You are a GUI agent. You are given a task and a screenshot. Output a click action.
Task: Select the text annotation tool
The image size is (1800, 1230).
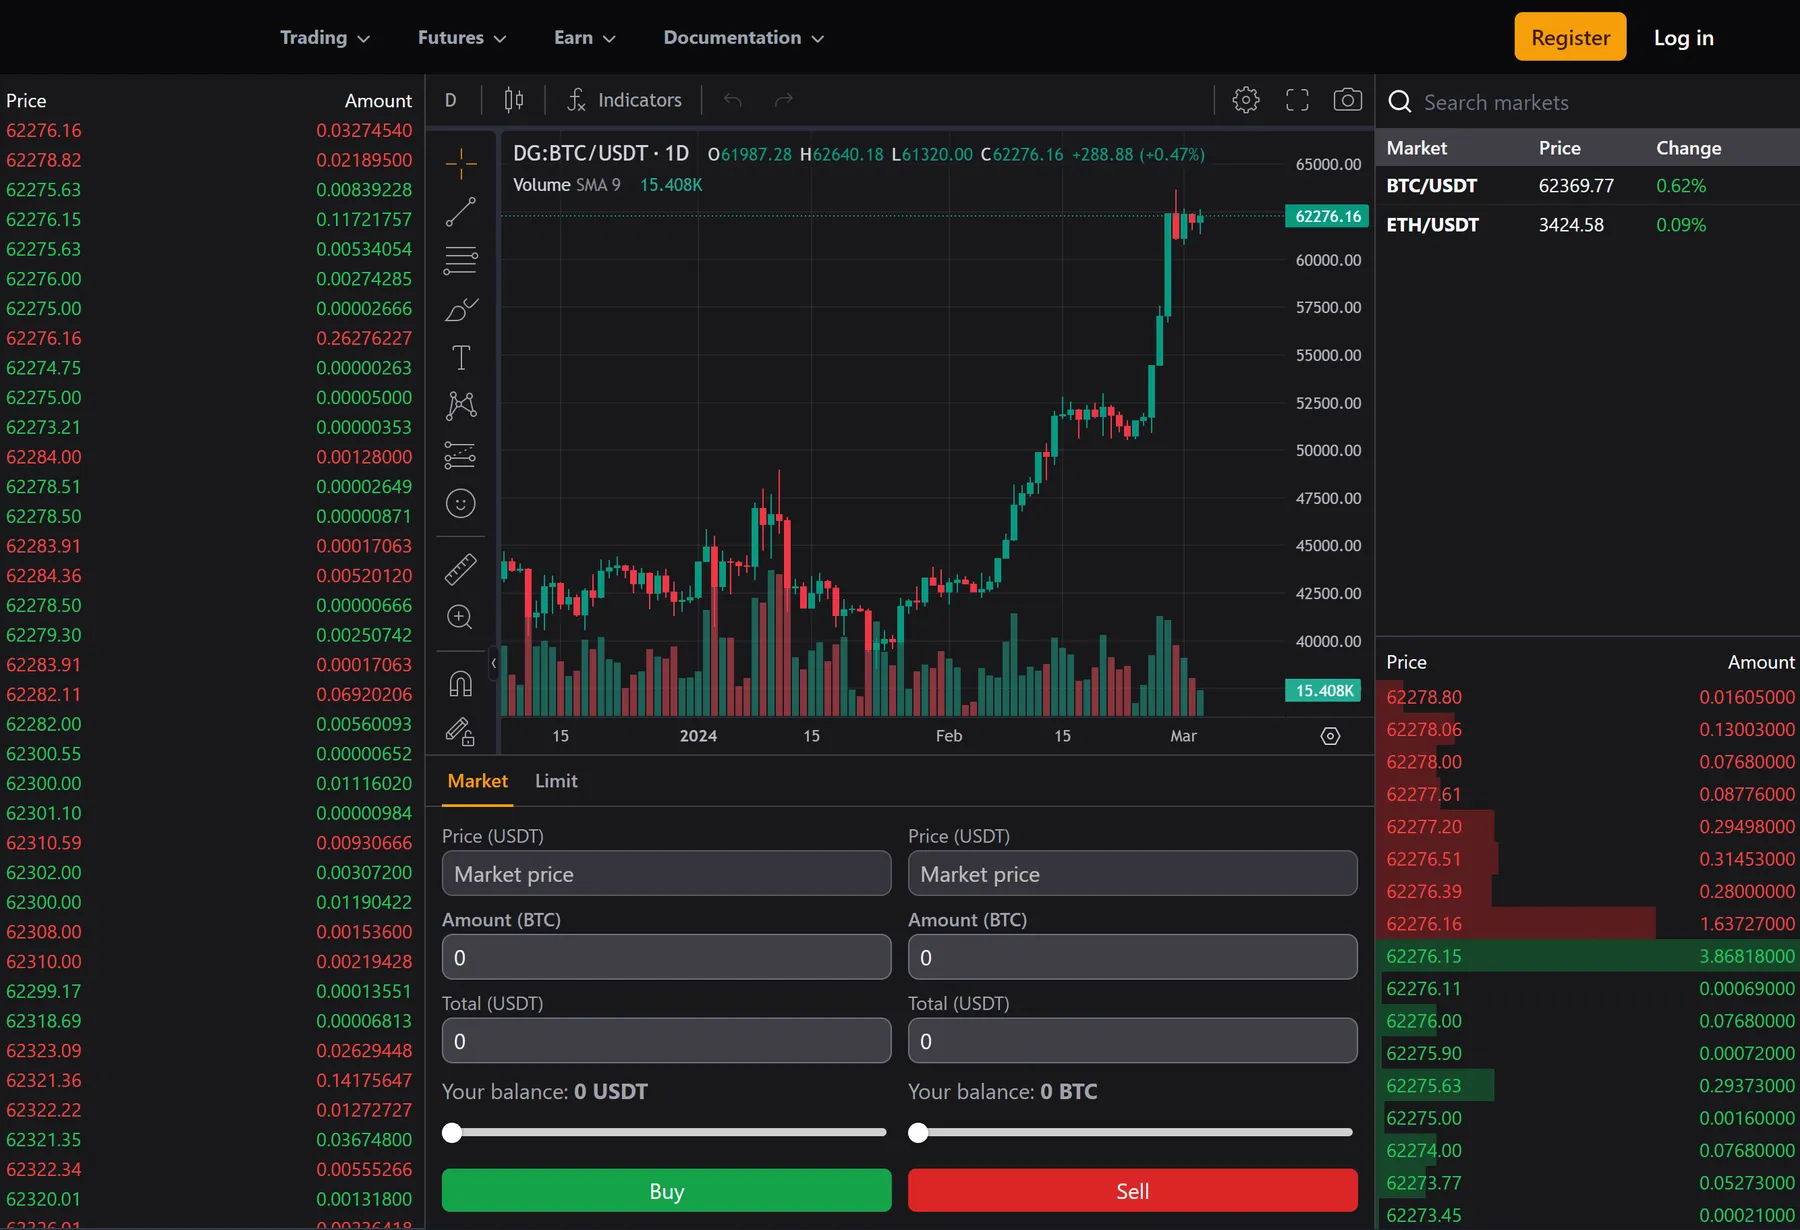[461, 358]
